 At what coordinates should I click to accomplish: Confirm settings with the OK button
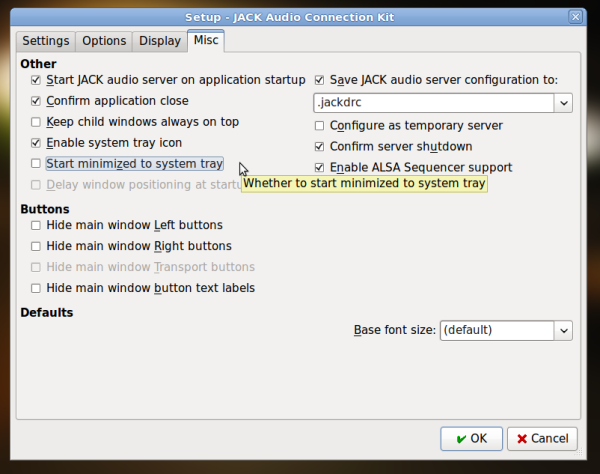point(471,438)
